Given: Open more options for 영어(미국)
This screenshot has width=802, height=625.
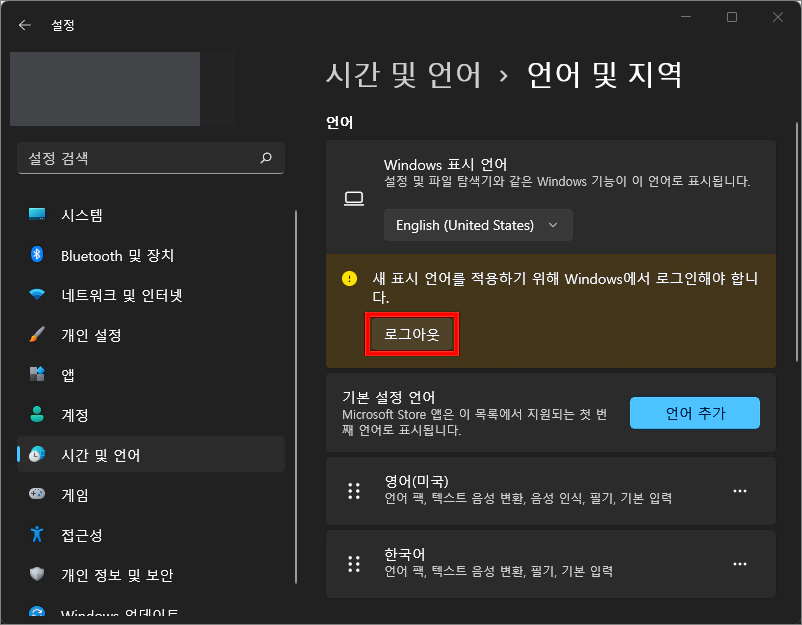Looking at the screenshot, I should tap(740, 491).
